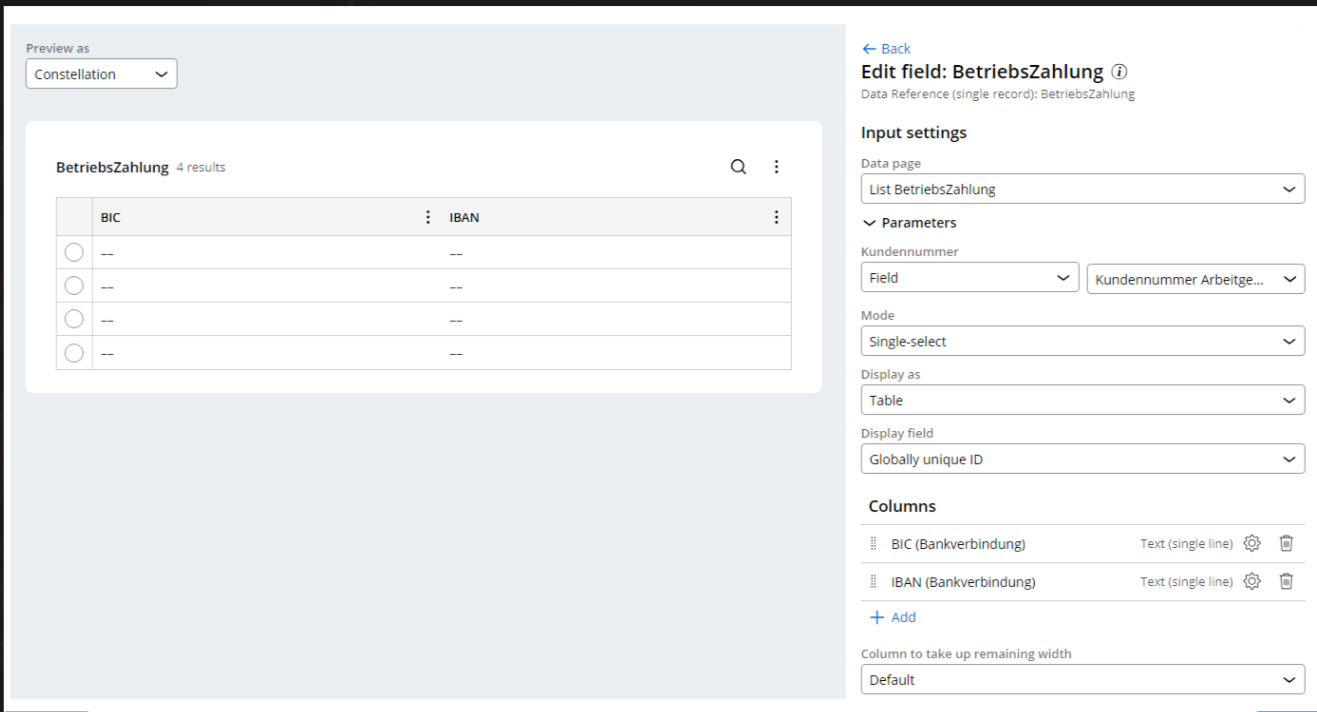Open settings gear for BIC column

point(1251,543)
